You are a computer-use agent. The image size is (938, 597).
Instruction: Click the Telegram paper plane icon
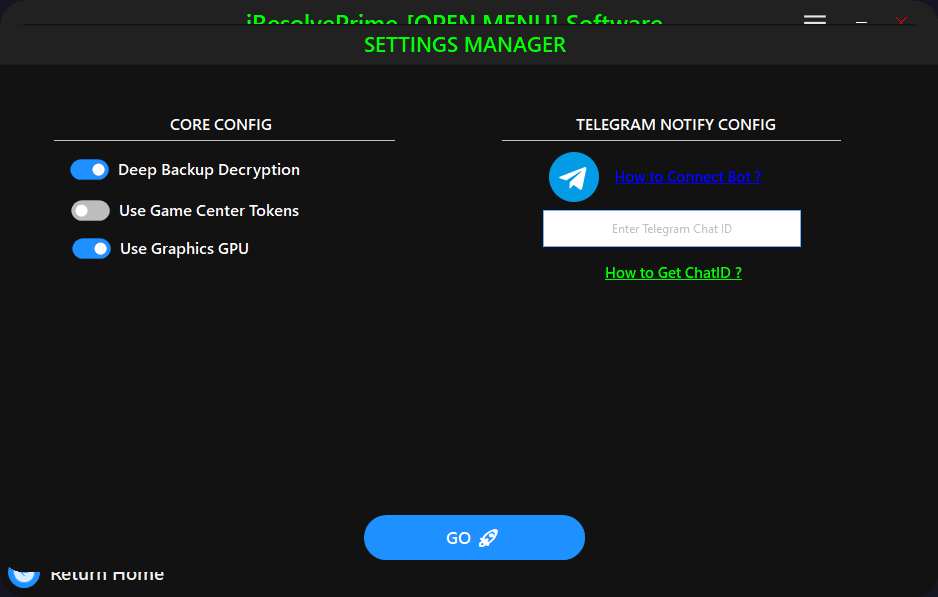click(574, 177)
